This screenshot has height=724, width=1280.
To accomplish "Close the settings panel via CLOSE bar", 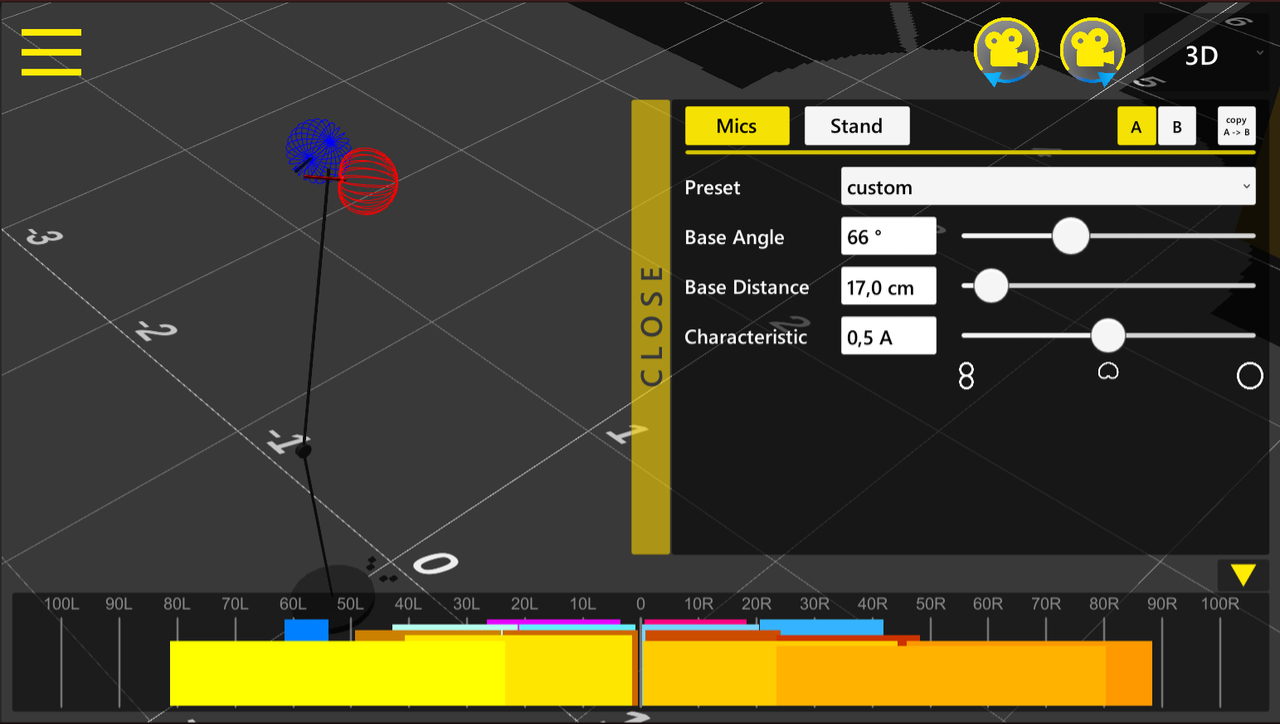I will (651, 327).
